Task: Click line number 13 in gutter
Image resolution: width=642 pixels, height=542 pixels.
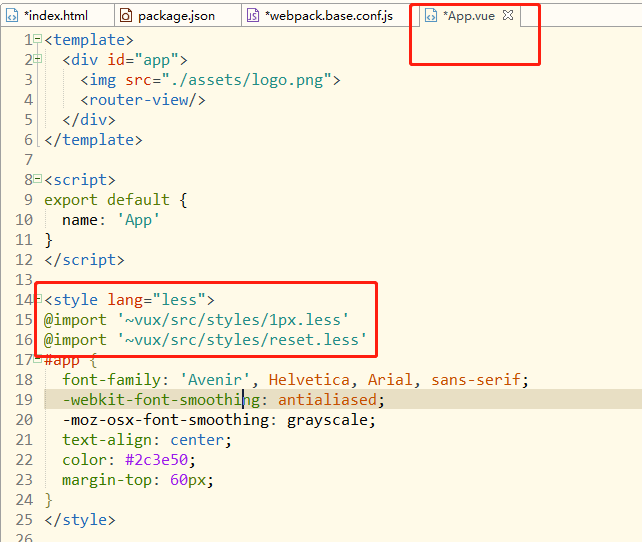Action: (x=24, y=280)
